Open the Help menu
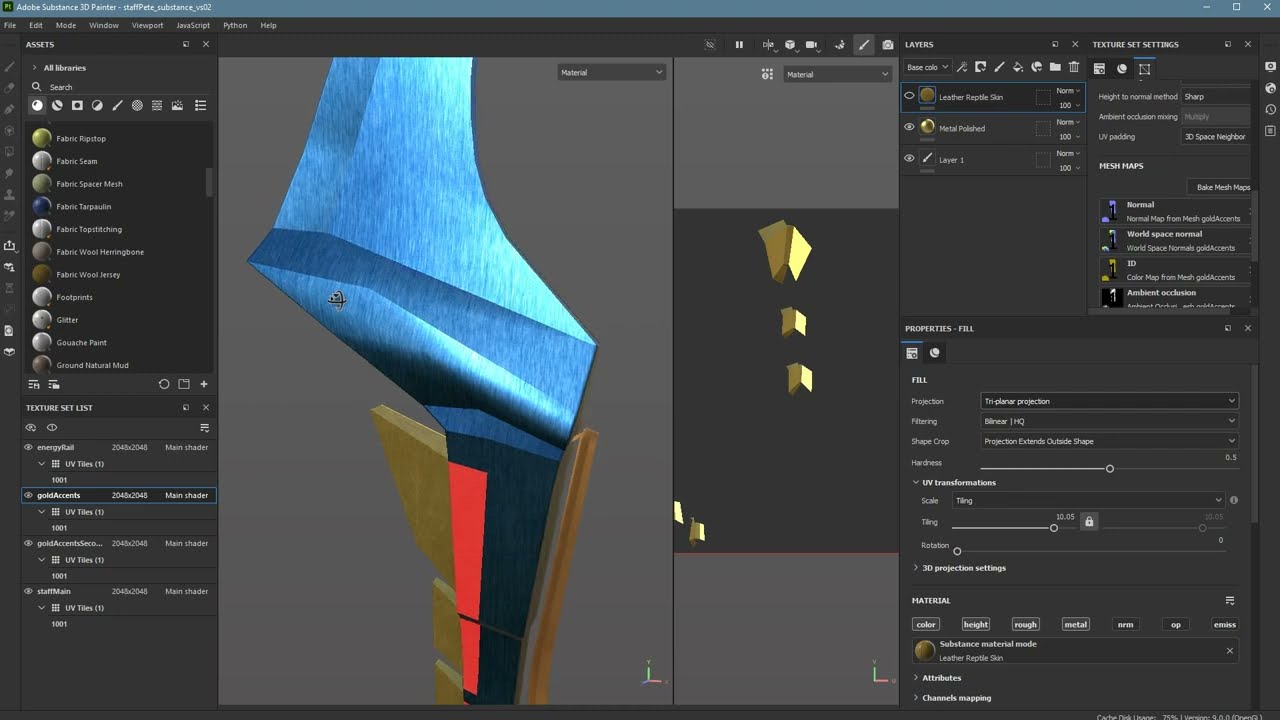The height and width of the screenshot is (720, 1280). [x=268, y=25]
